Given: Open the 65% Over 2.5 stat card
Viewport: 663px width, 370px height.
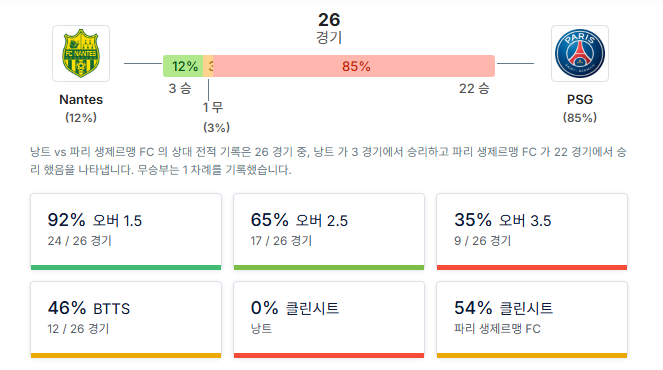Looking at the screenshot, I should coord(329,232).
